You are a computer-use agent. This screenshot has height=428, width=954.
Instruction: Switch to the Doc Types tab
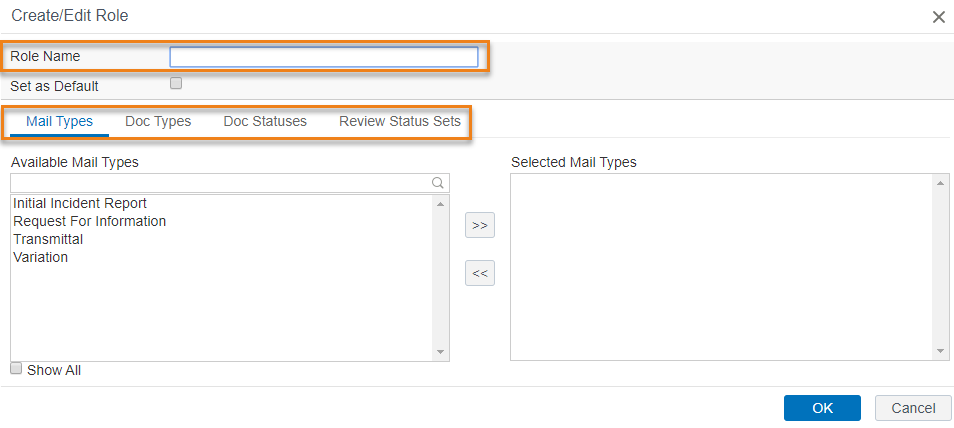158,121
